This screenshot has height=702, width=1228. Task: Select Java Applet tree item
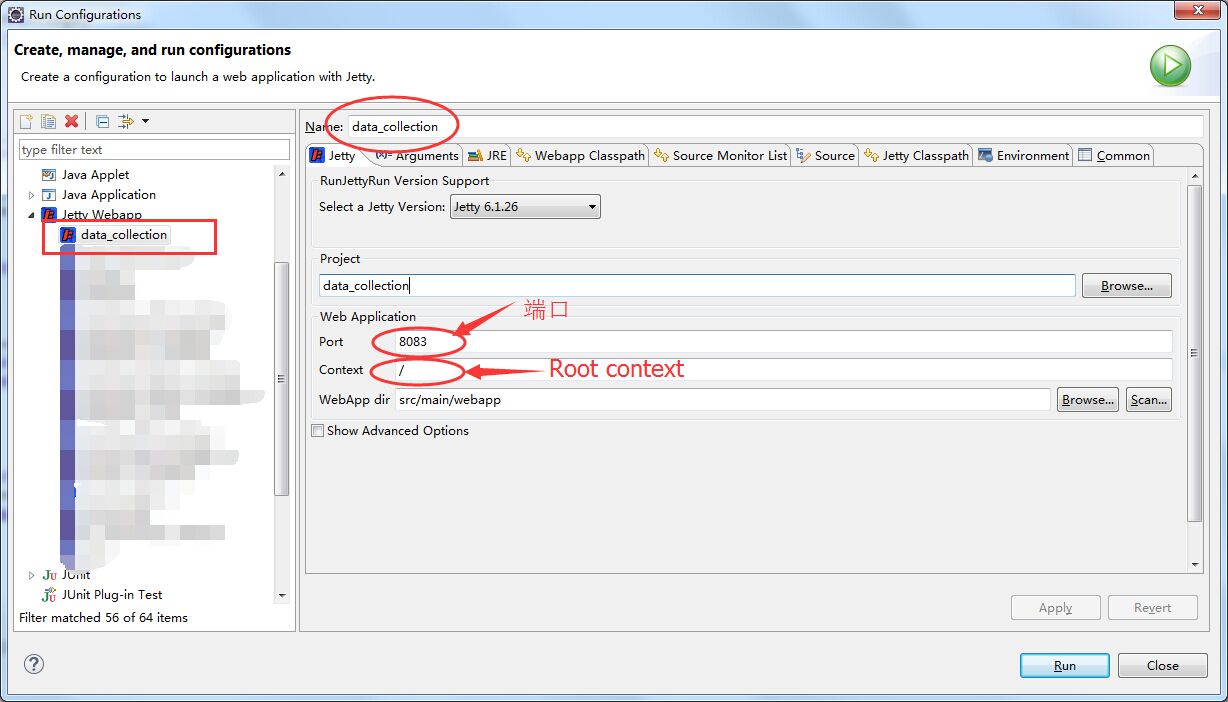[96, 175]
